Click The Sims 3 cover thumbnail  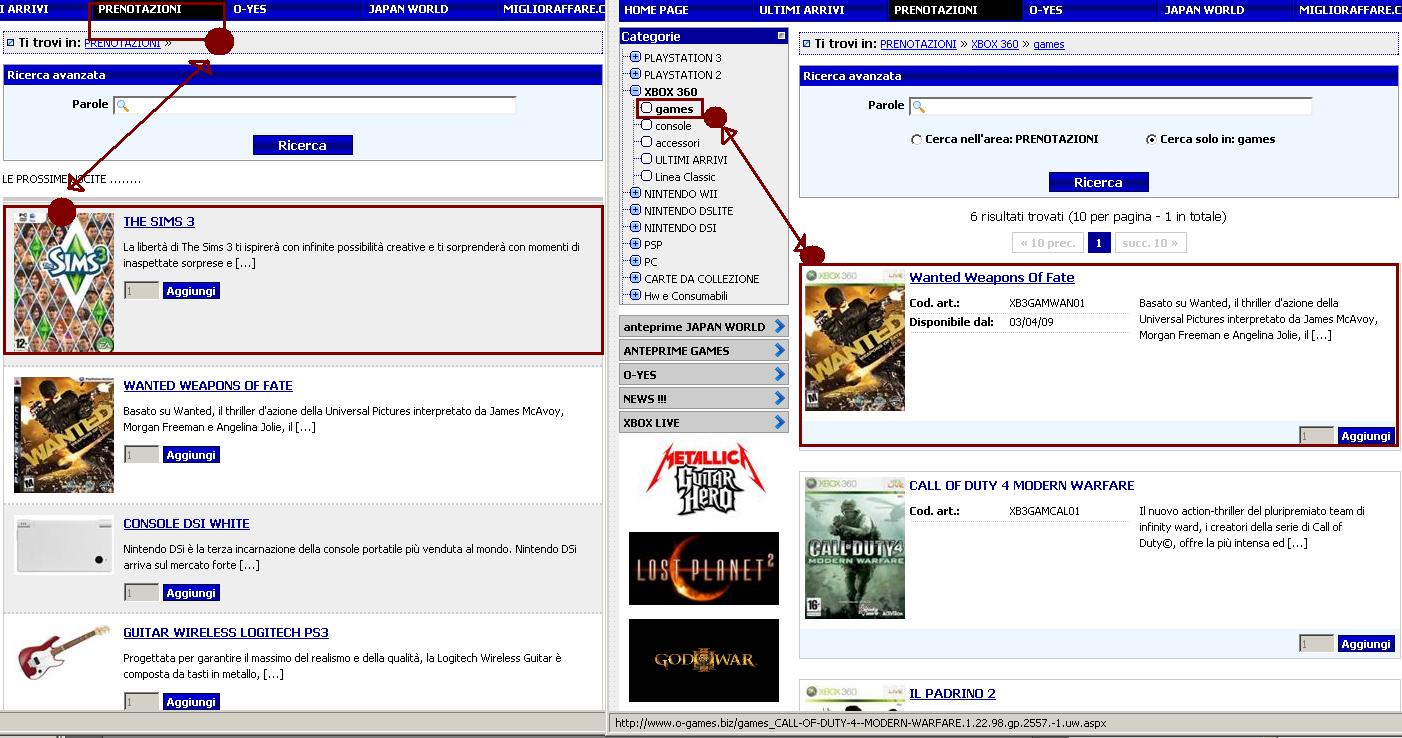point(64,282)
